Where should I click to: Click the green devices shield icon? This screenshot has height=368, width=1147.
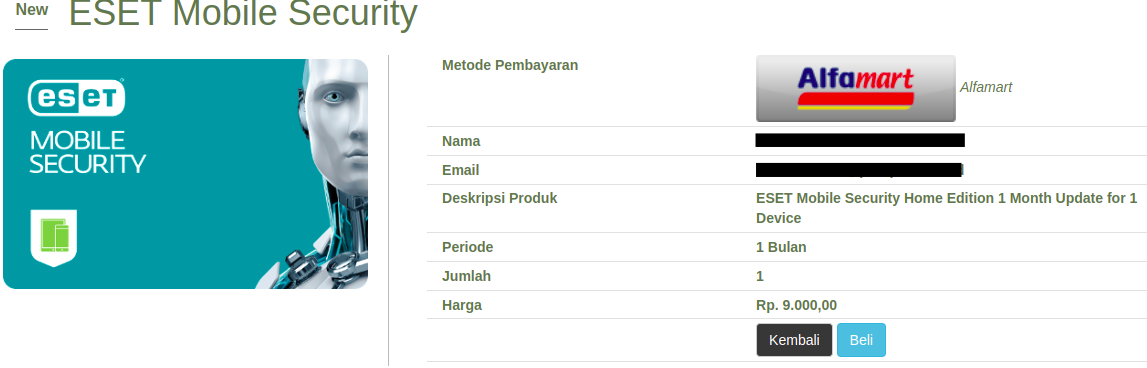tap(53, 238)
